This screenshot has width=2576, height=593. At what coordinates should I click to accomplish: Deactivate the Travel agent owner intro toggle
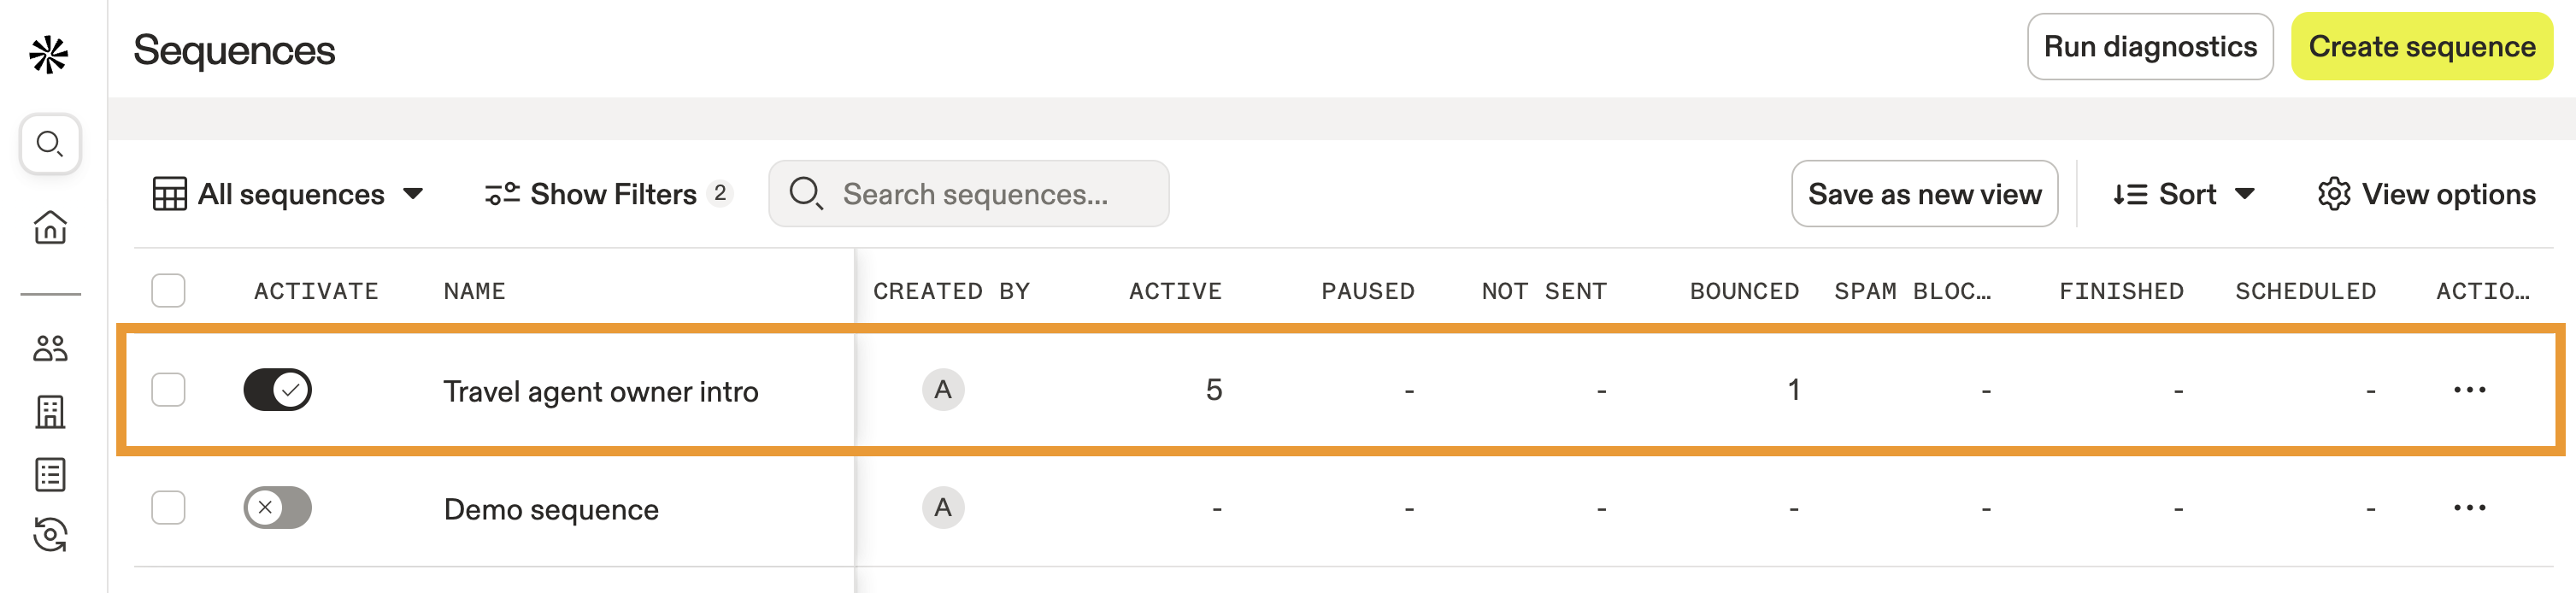point(277,390)
